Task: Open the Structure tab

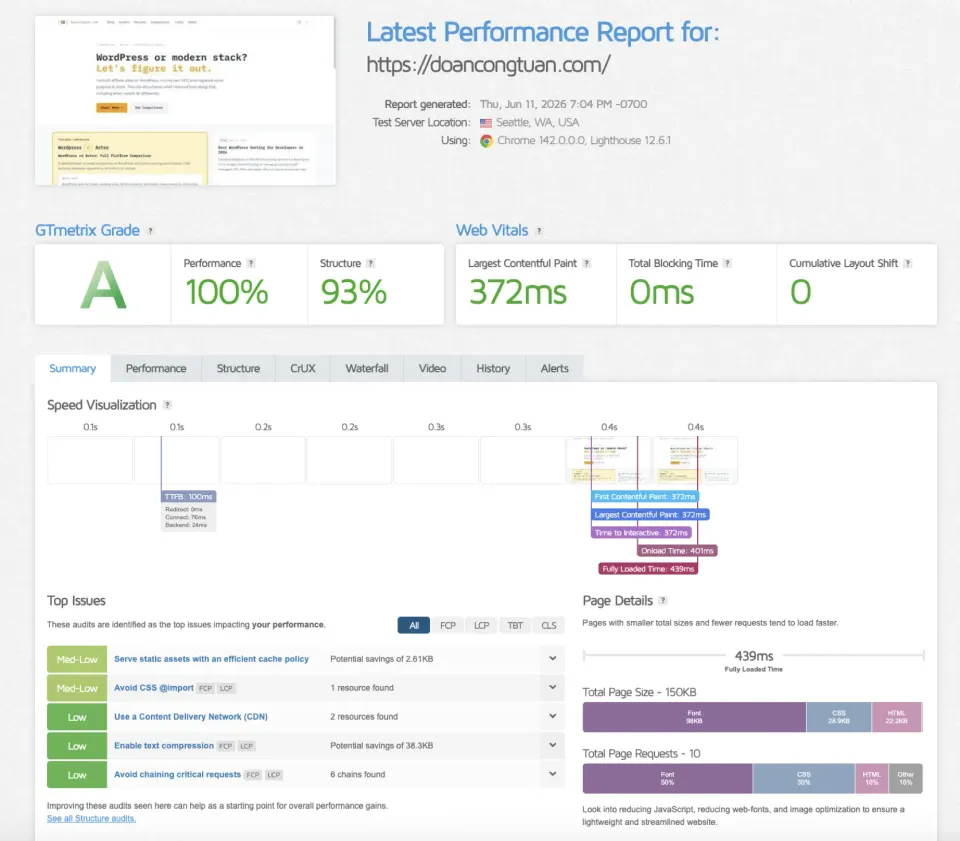Action: coord(238,368)
